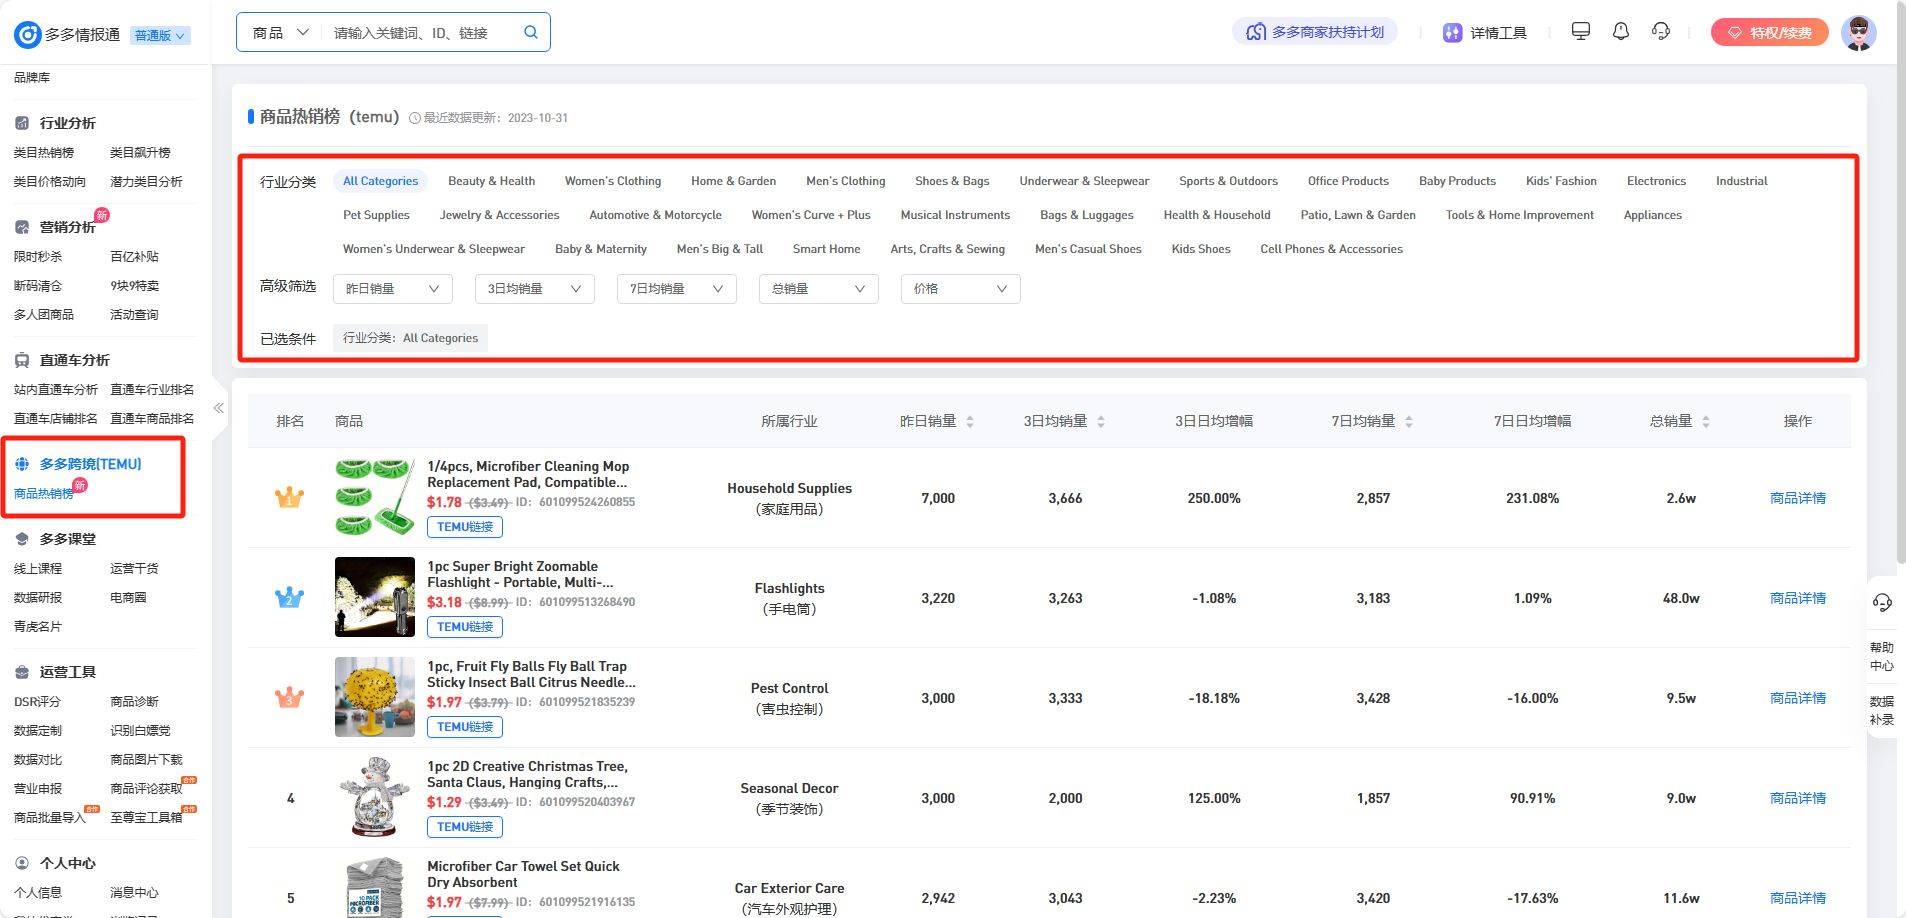
Task: Click 多多商家扶持计划 button
Action: [1314, 32]
